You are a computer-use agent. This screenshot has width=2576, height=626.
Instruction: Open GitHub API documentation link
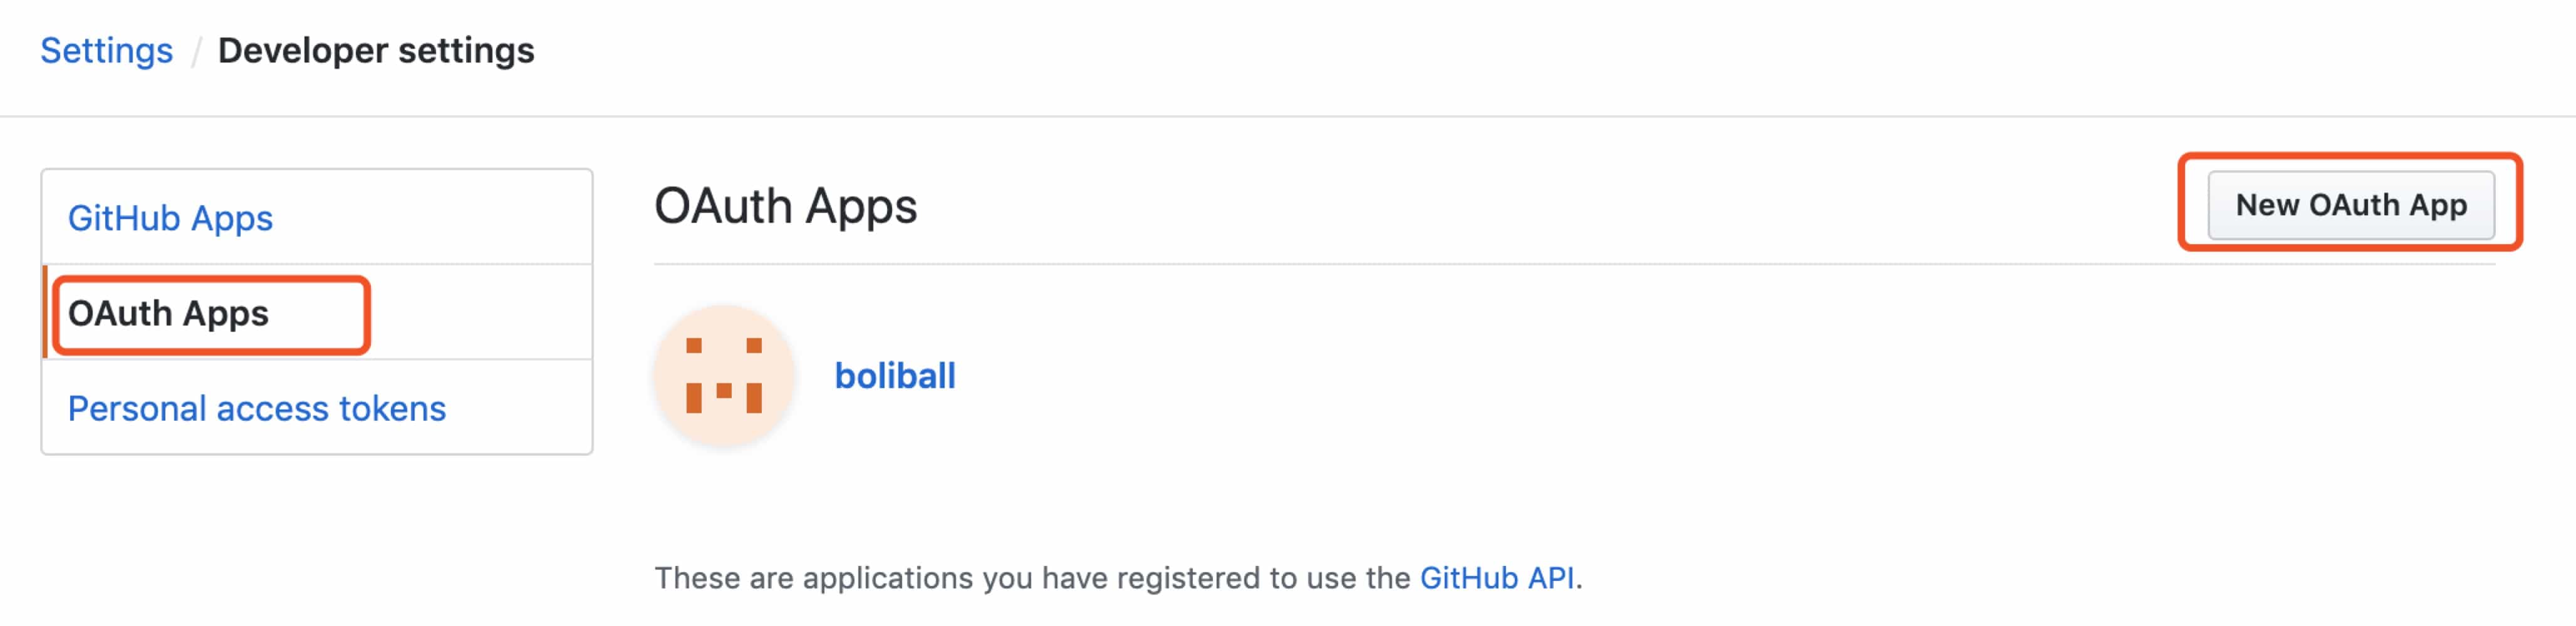(x=1497, y=577)
